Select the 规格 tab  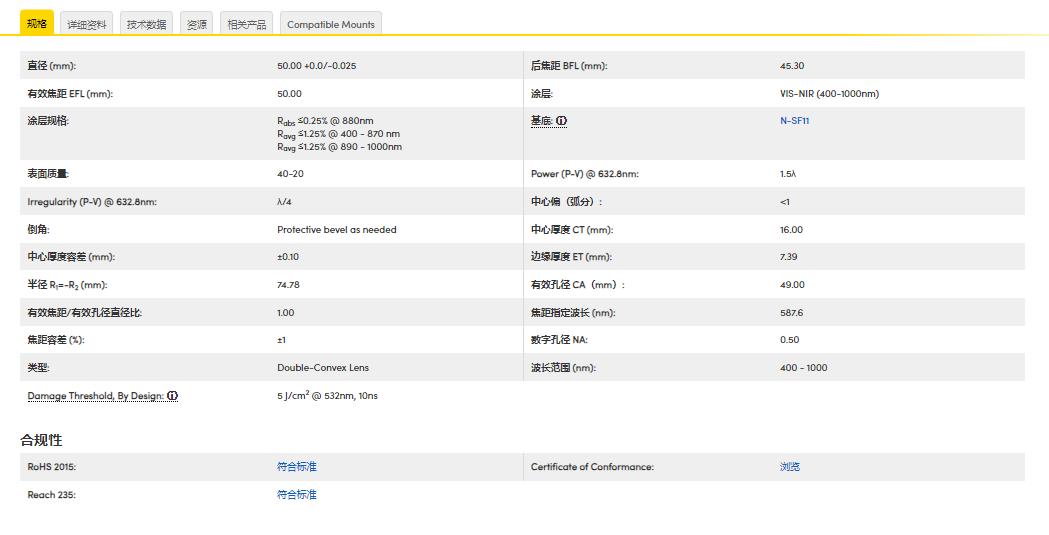(x=37, y=23)
